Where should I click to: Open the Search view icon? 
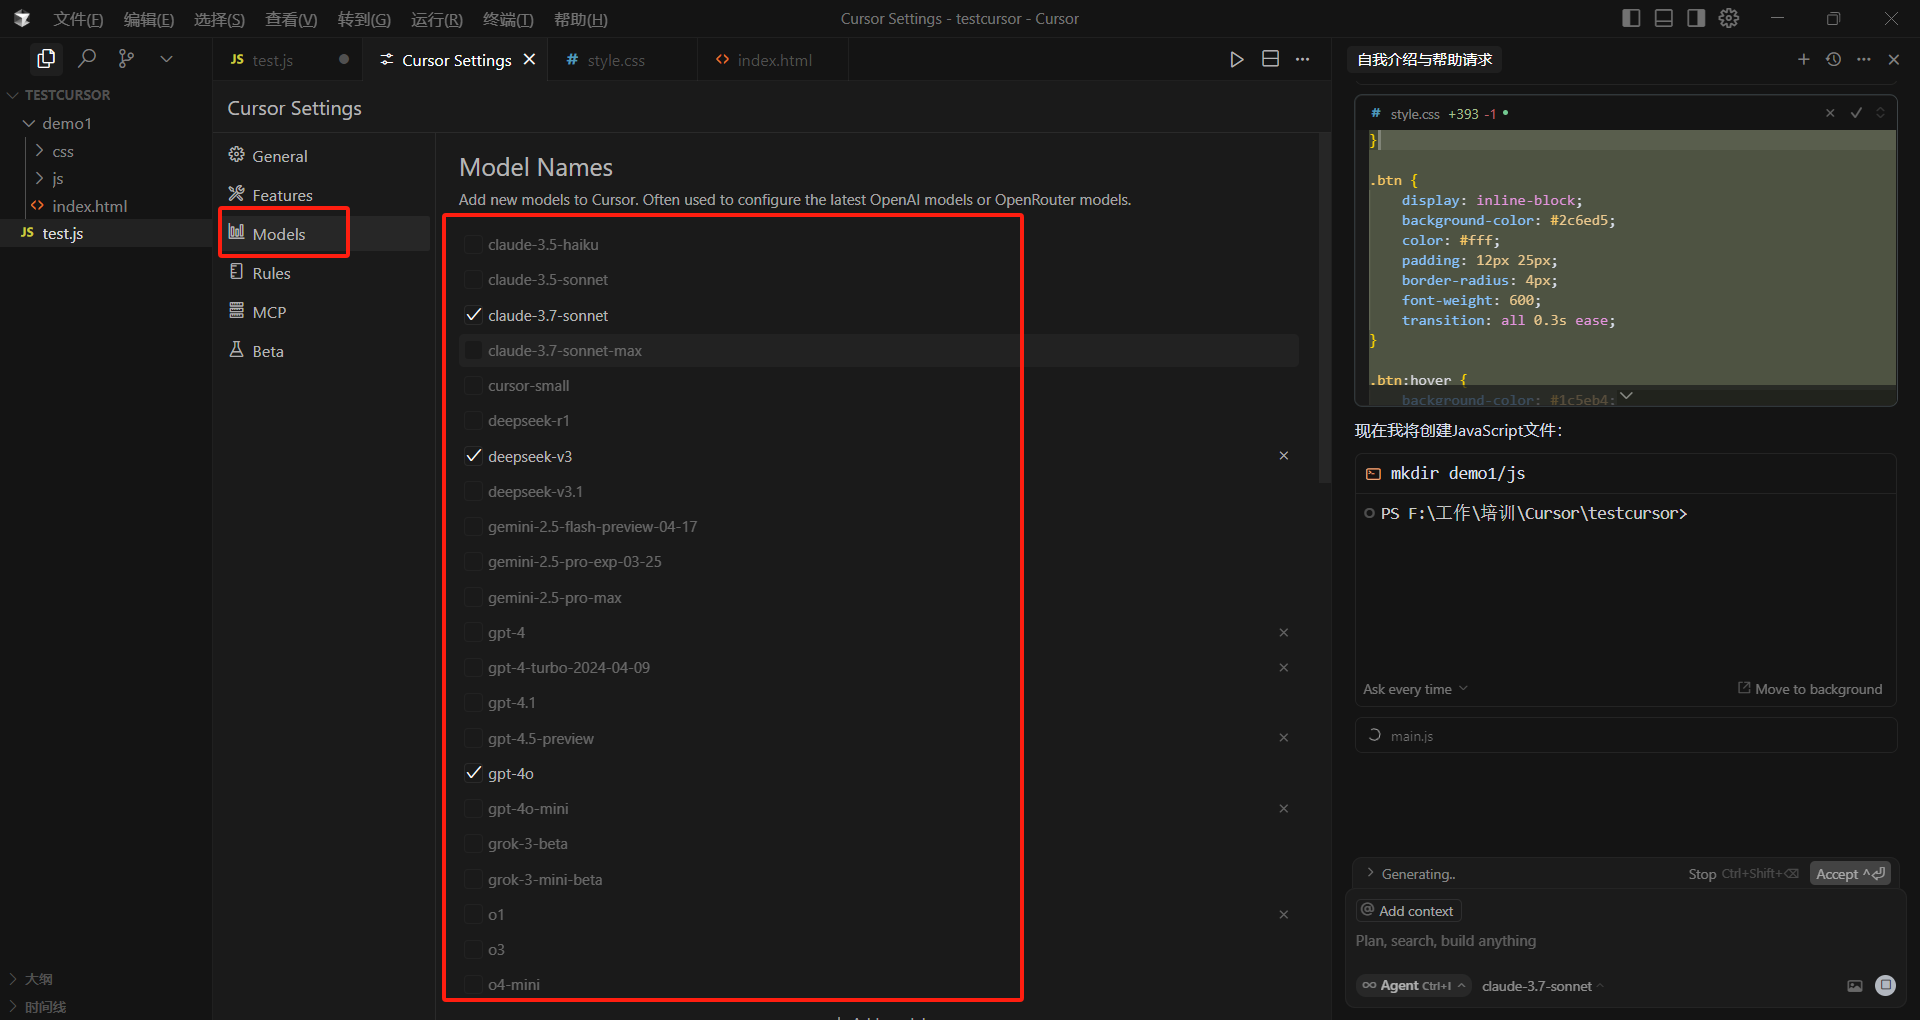87,59
